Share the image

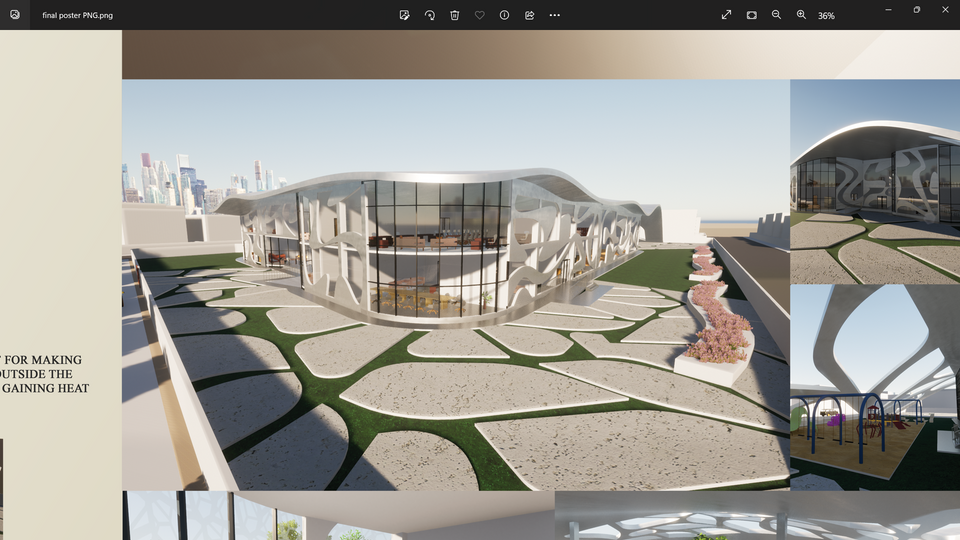pyautogui.click(x=529, y=15)
